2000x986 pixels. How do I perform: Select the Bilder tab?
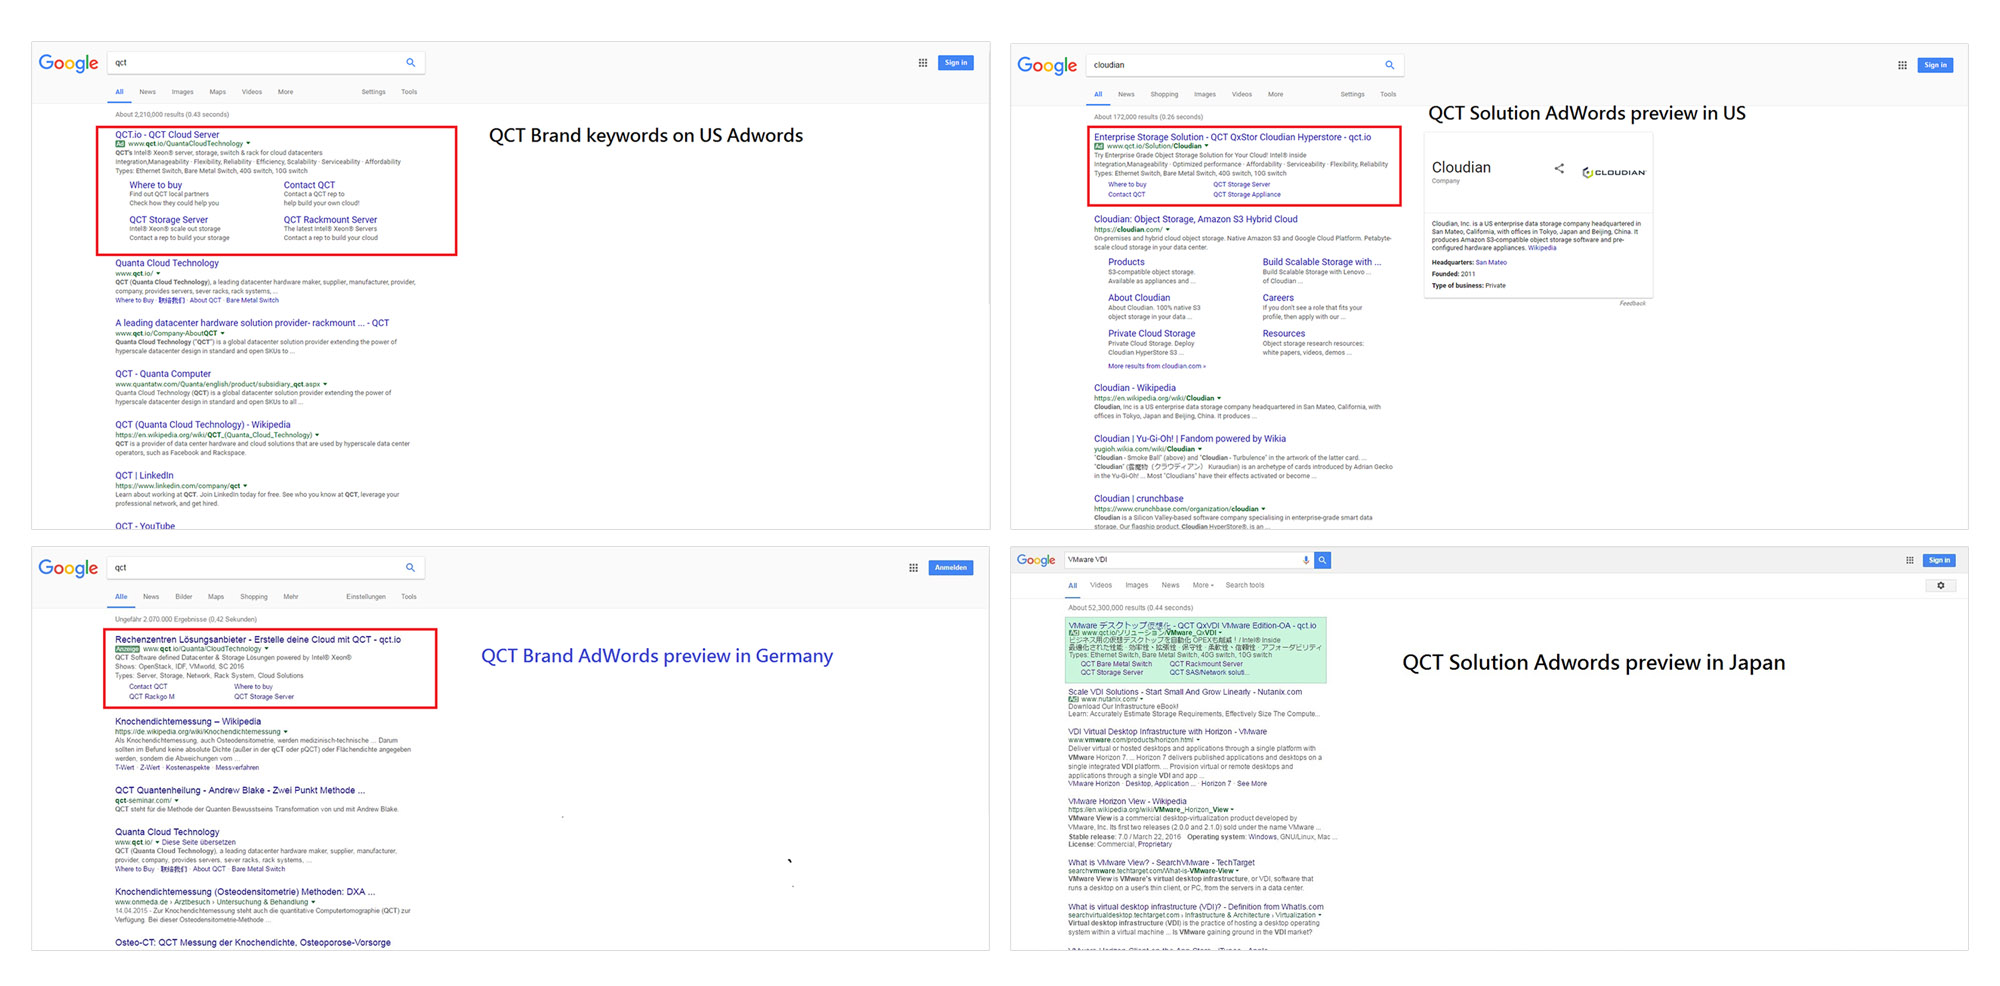pos(184,597)
